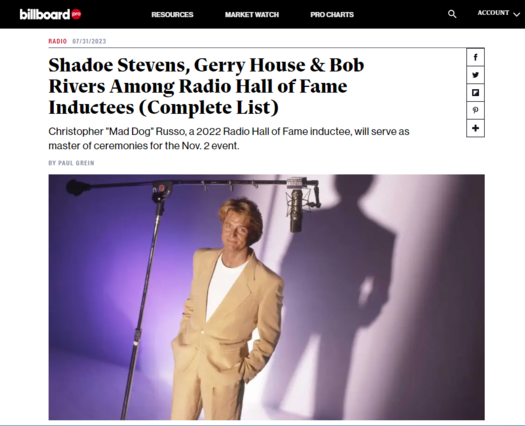Screen dimensions: 525x426
Task: Click the studio microphone in the photo
Action: (296, 209)
